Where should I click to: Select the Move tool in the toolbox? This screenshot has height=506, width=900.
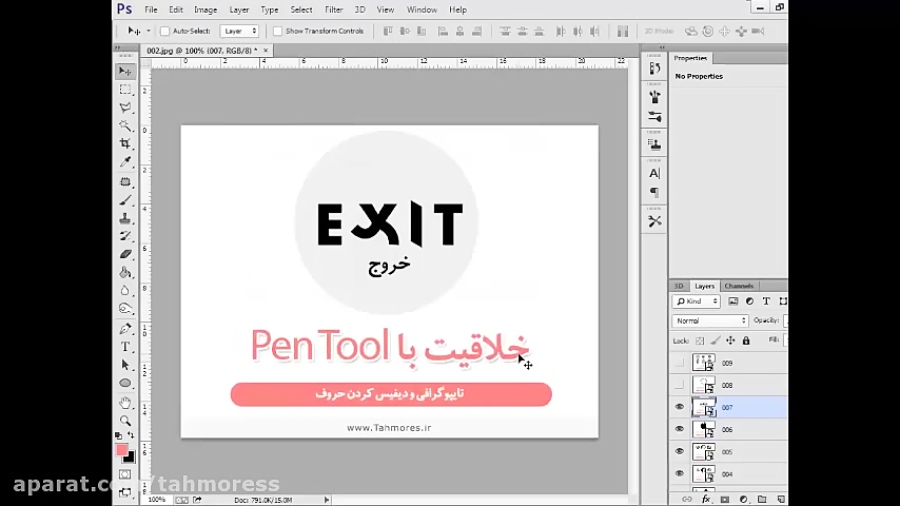click(125, 71)
